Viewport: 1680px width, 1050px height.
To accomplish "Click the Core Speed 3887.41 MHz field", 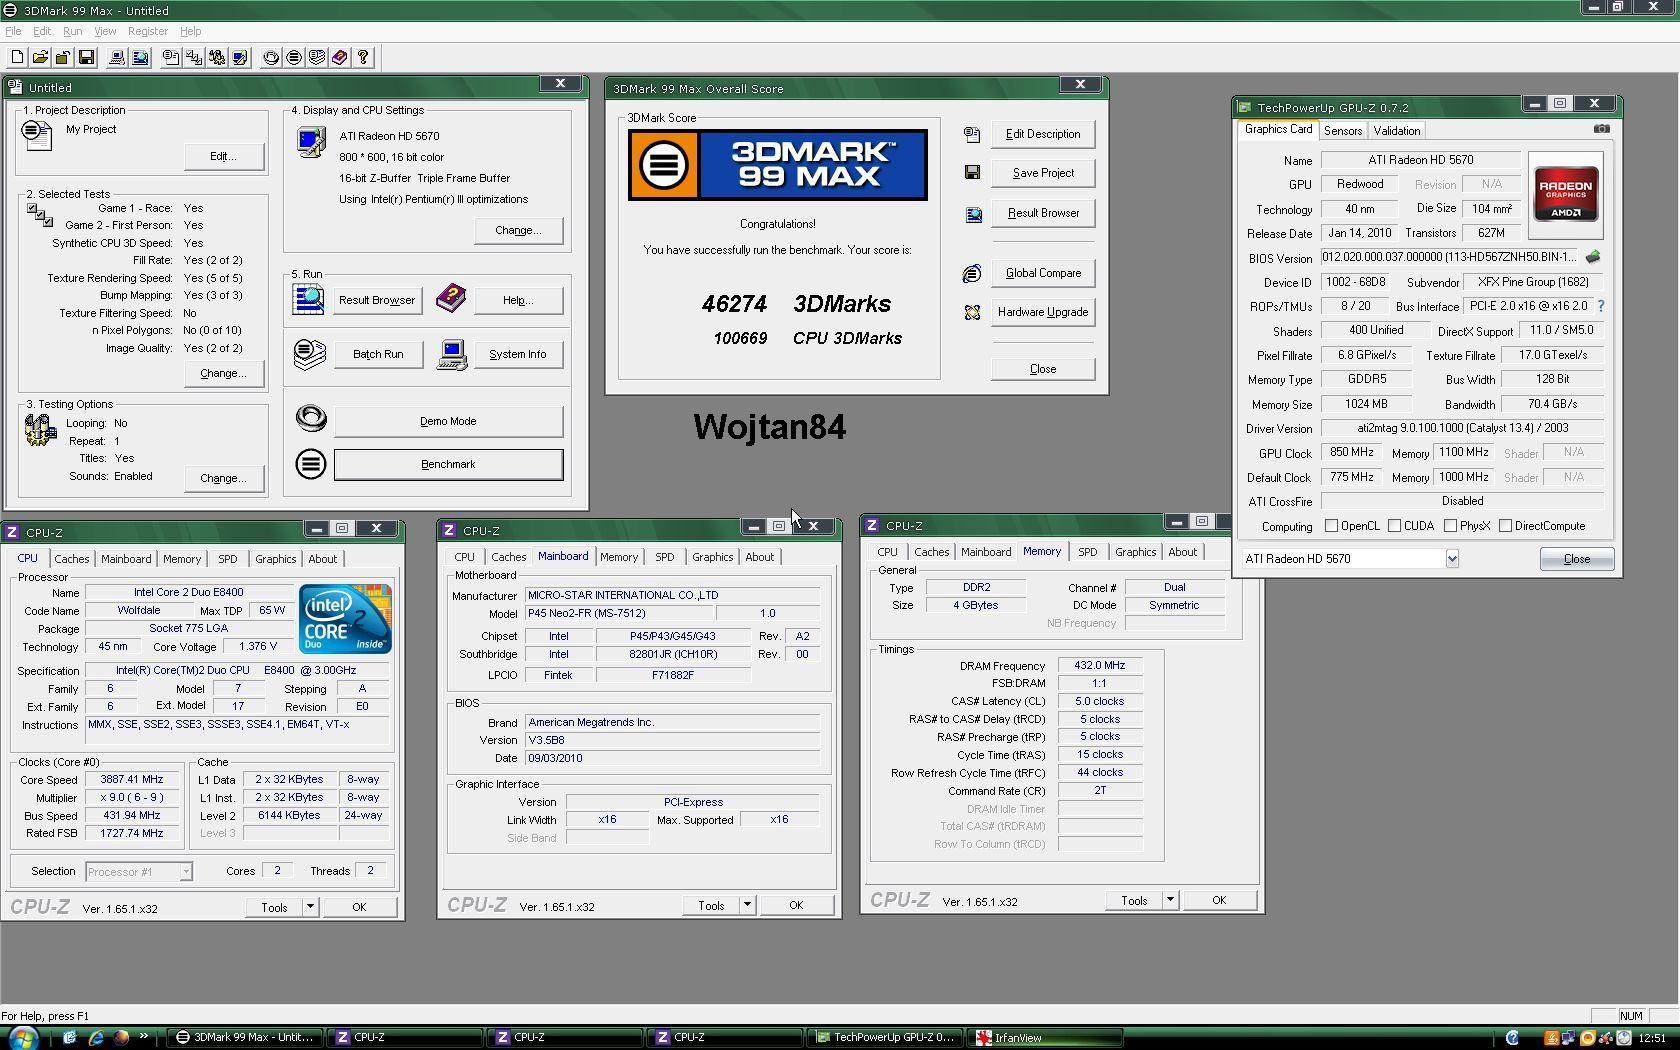I will coord(132,779).
